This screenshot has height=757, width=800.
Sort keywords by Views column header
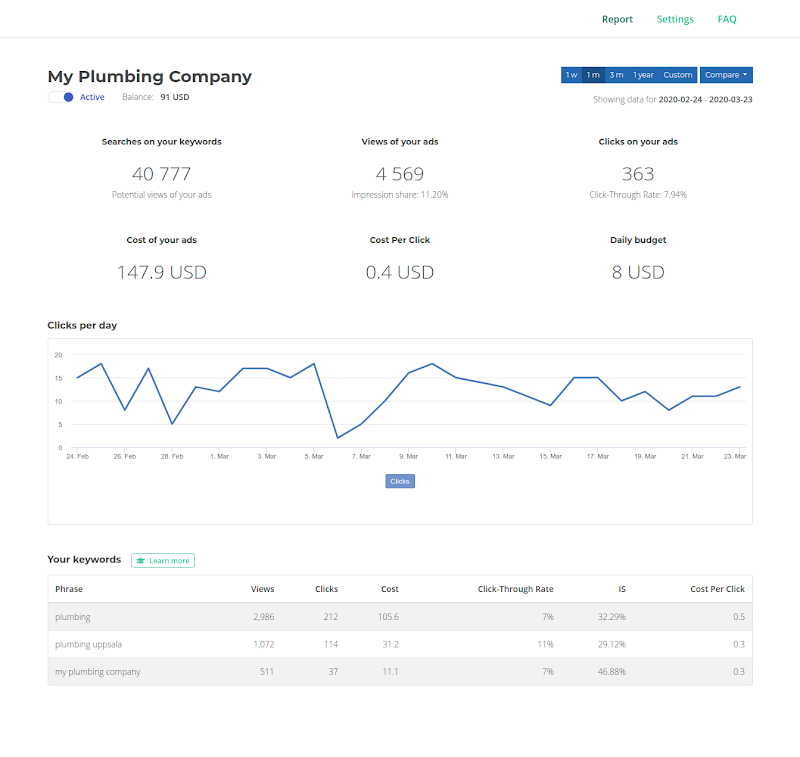(262, 589)
